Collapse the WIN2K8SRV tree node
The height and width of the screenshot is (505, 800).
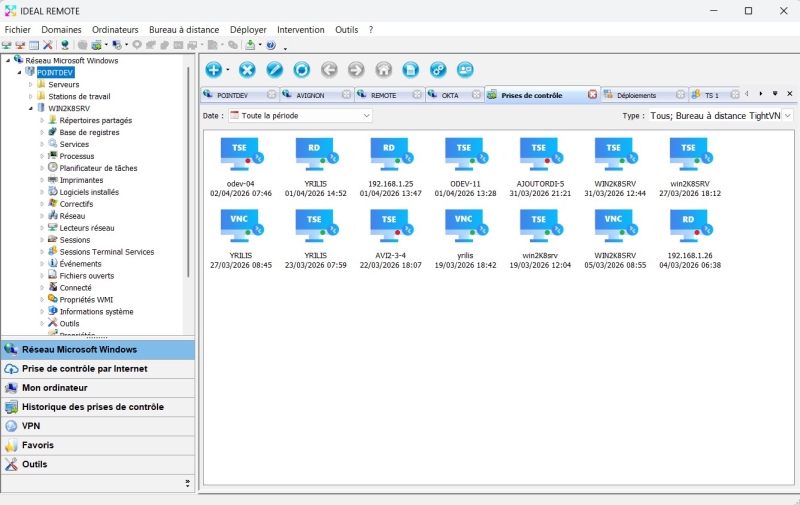point(31,108)
